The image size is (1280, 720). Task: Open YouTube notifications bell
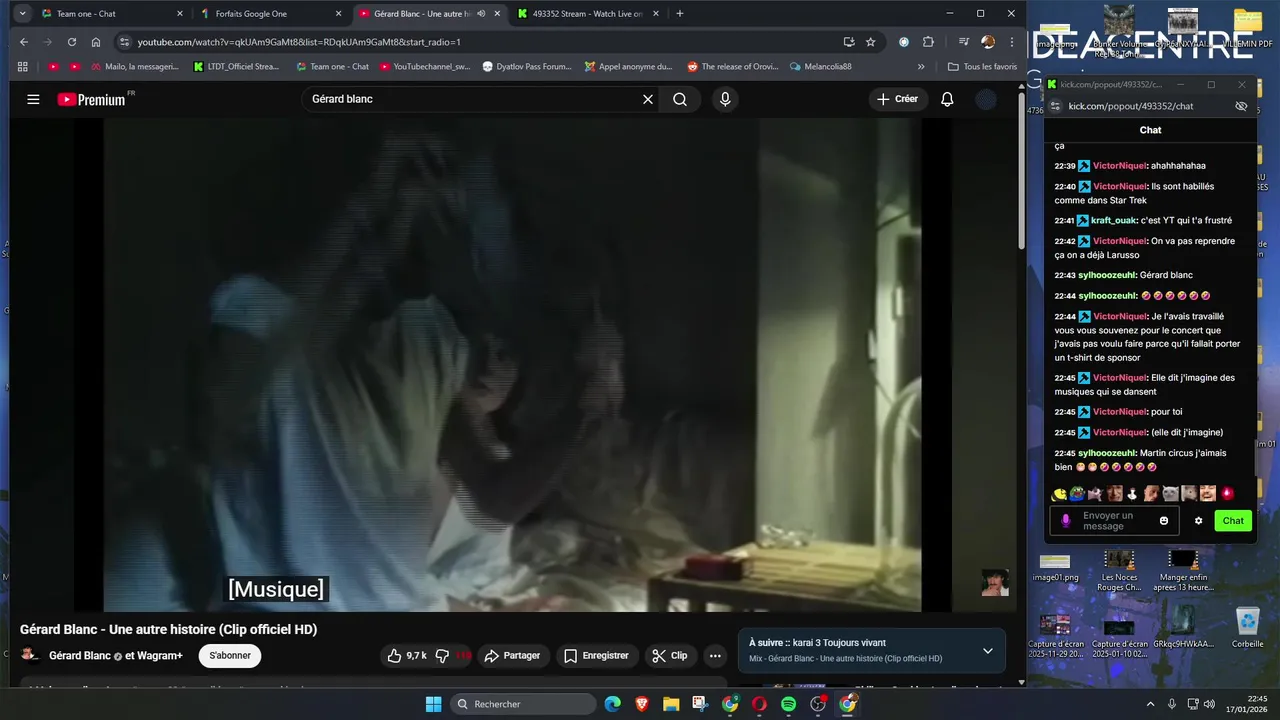tap(947, 99)
